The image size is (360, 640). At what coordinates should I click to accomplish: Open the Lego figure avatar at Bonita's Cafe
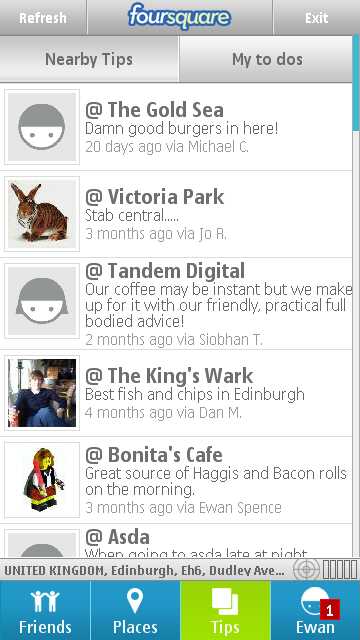point(42,480)
